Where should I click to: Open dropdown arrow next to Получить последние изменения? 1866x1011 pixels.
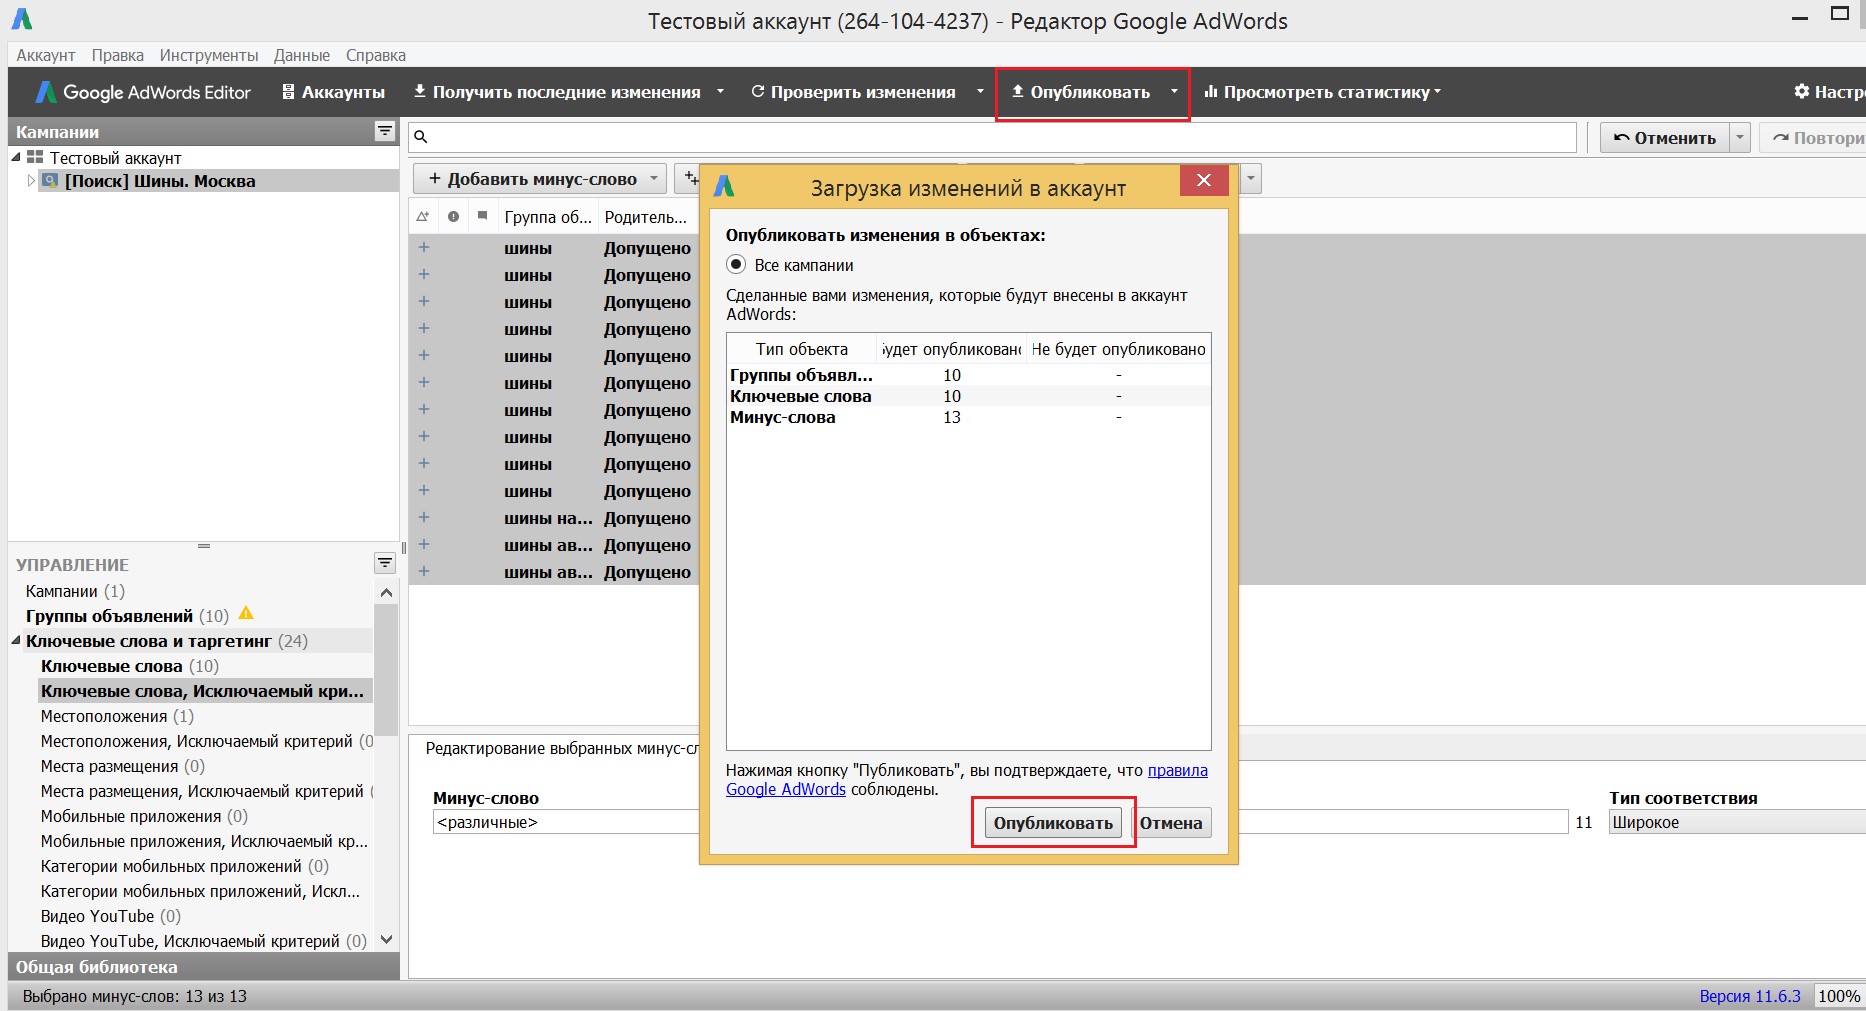point(720,92)
